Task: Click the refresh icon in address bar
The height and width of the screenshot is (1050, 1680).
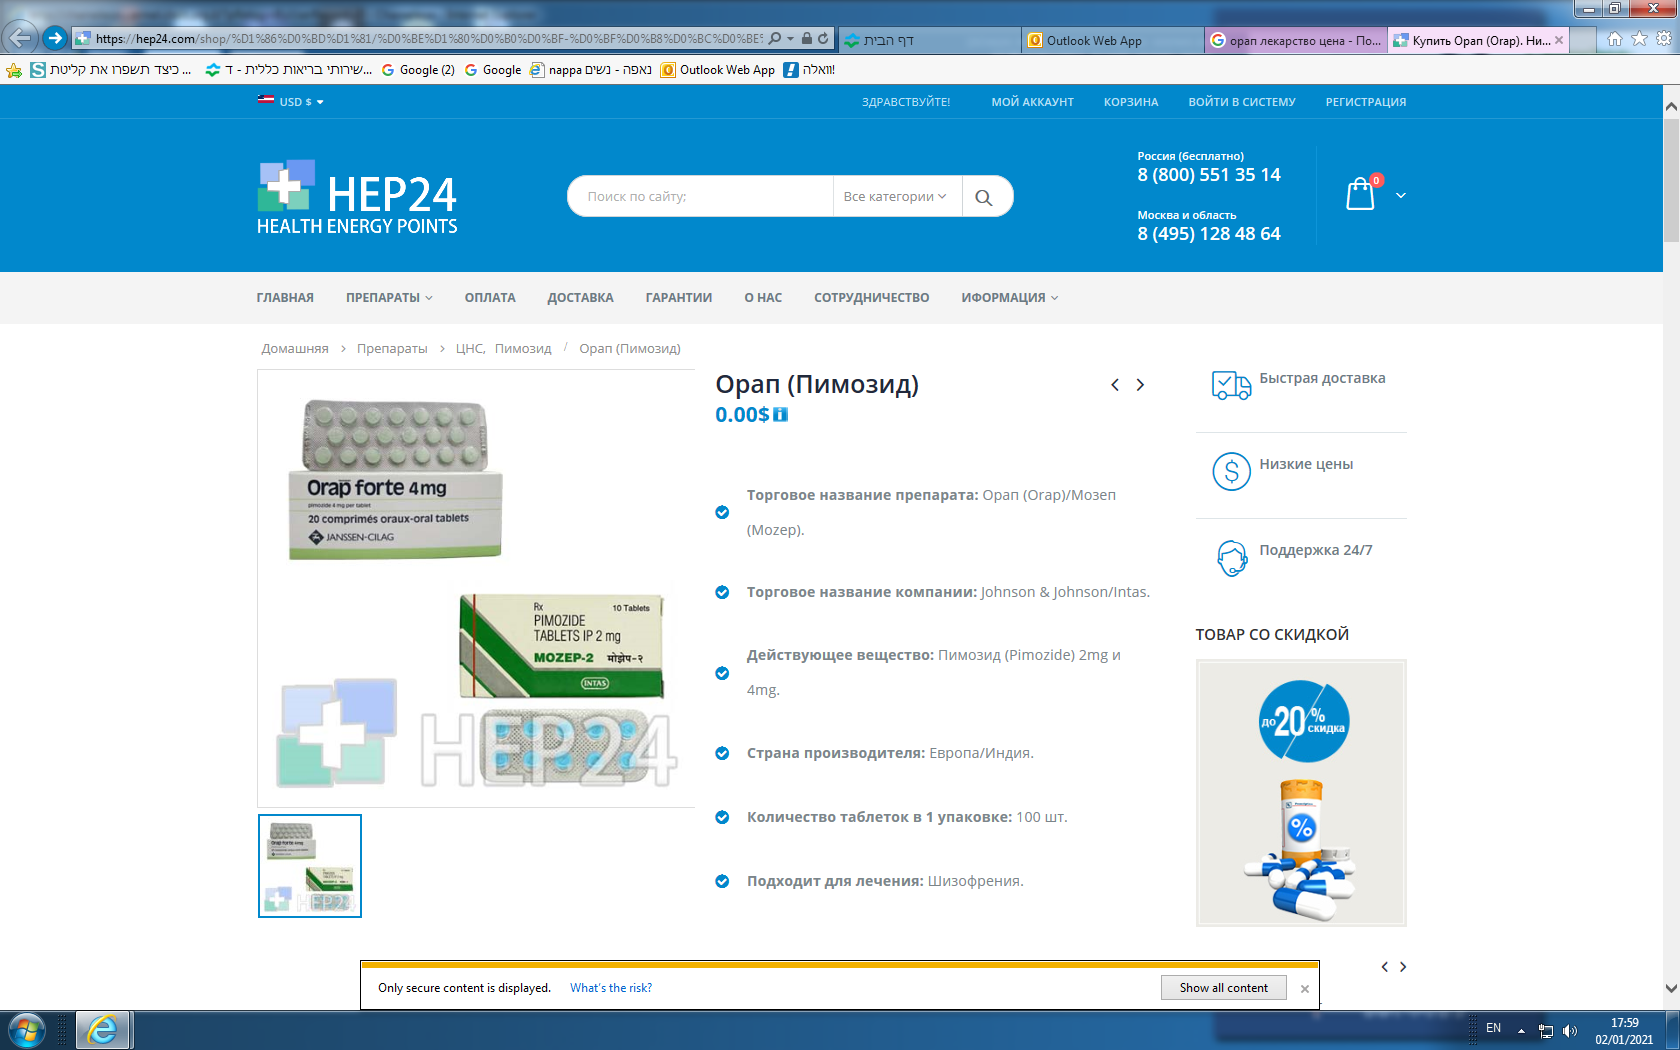Action: 823,38
